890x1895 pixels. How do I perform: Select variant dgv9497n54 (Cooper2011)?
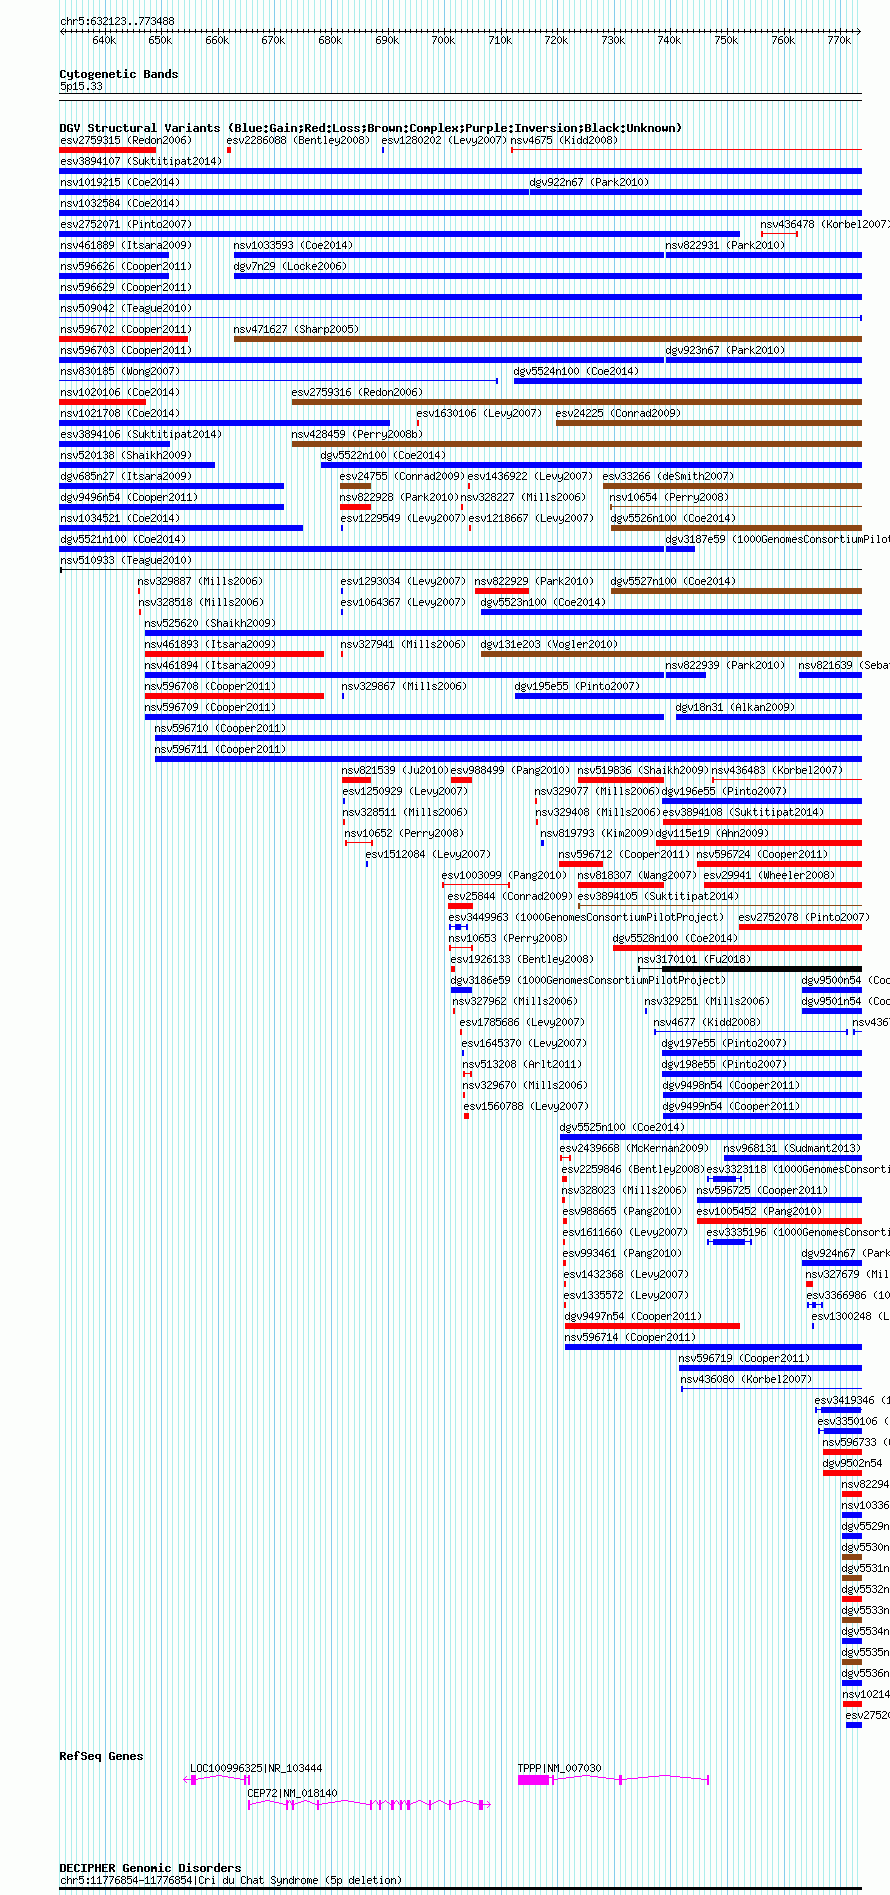633,1317
